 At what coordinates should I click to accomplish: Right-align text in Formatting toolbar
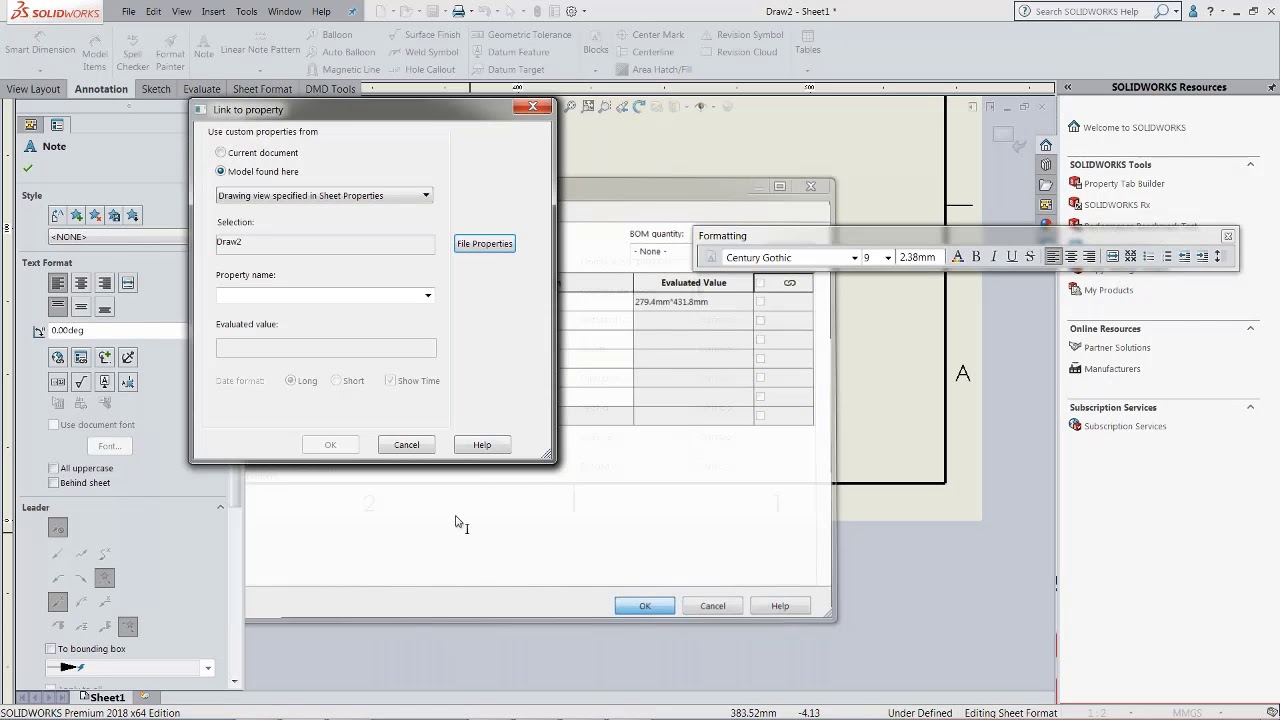pos(1089,257)
